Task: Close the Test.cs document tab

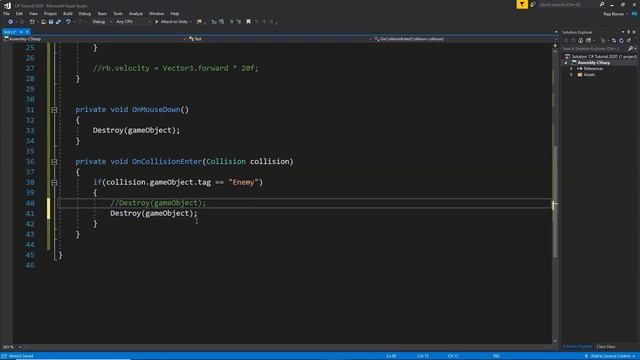Action: [27, 32]
